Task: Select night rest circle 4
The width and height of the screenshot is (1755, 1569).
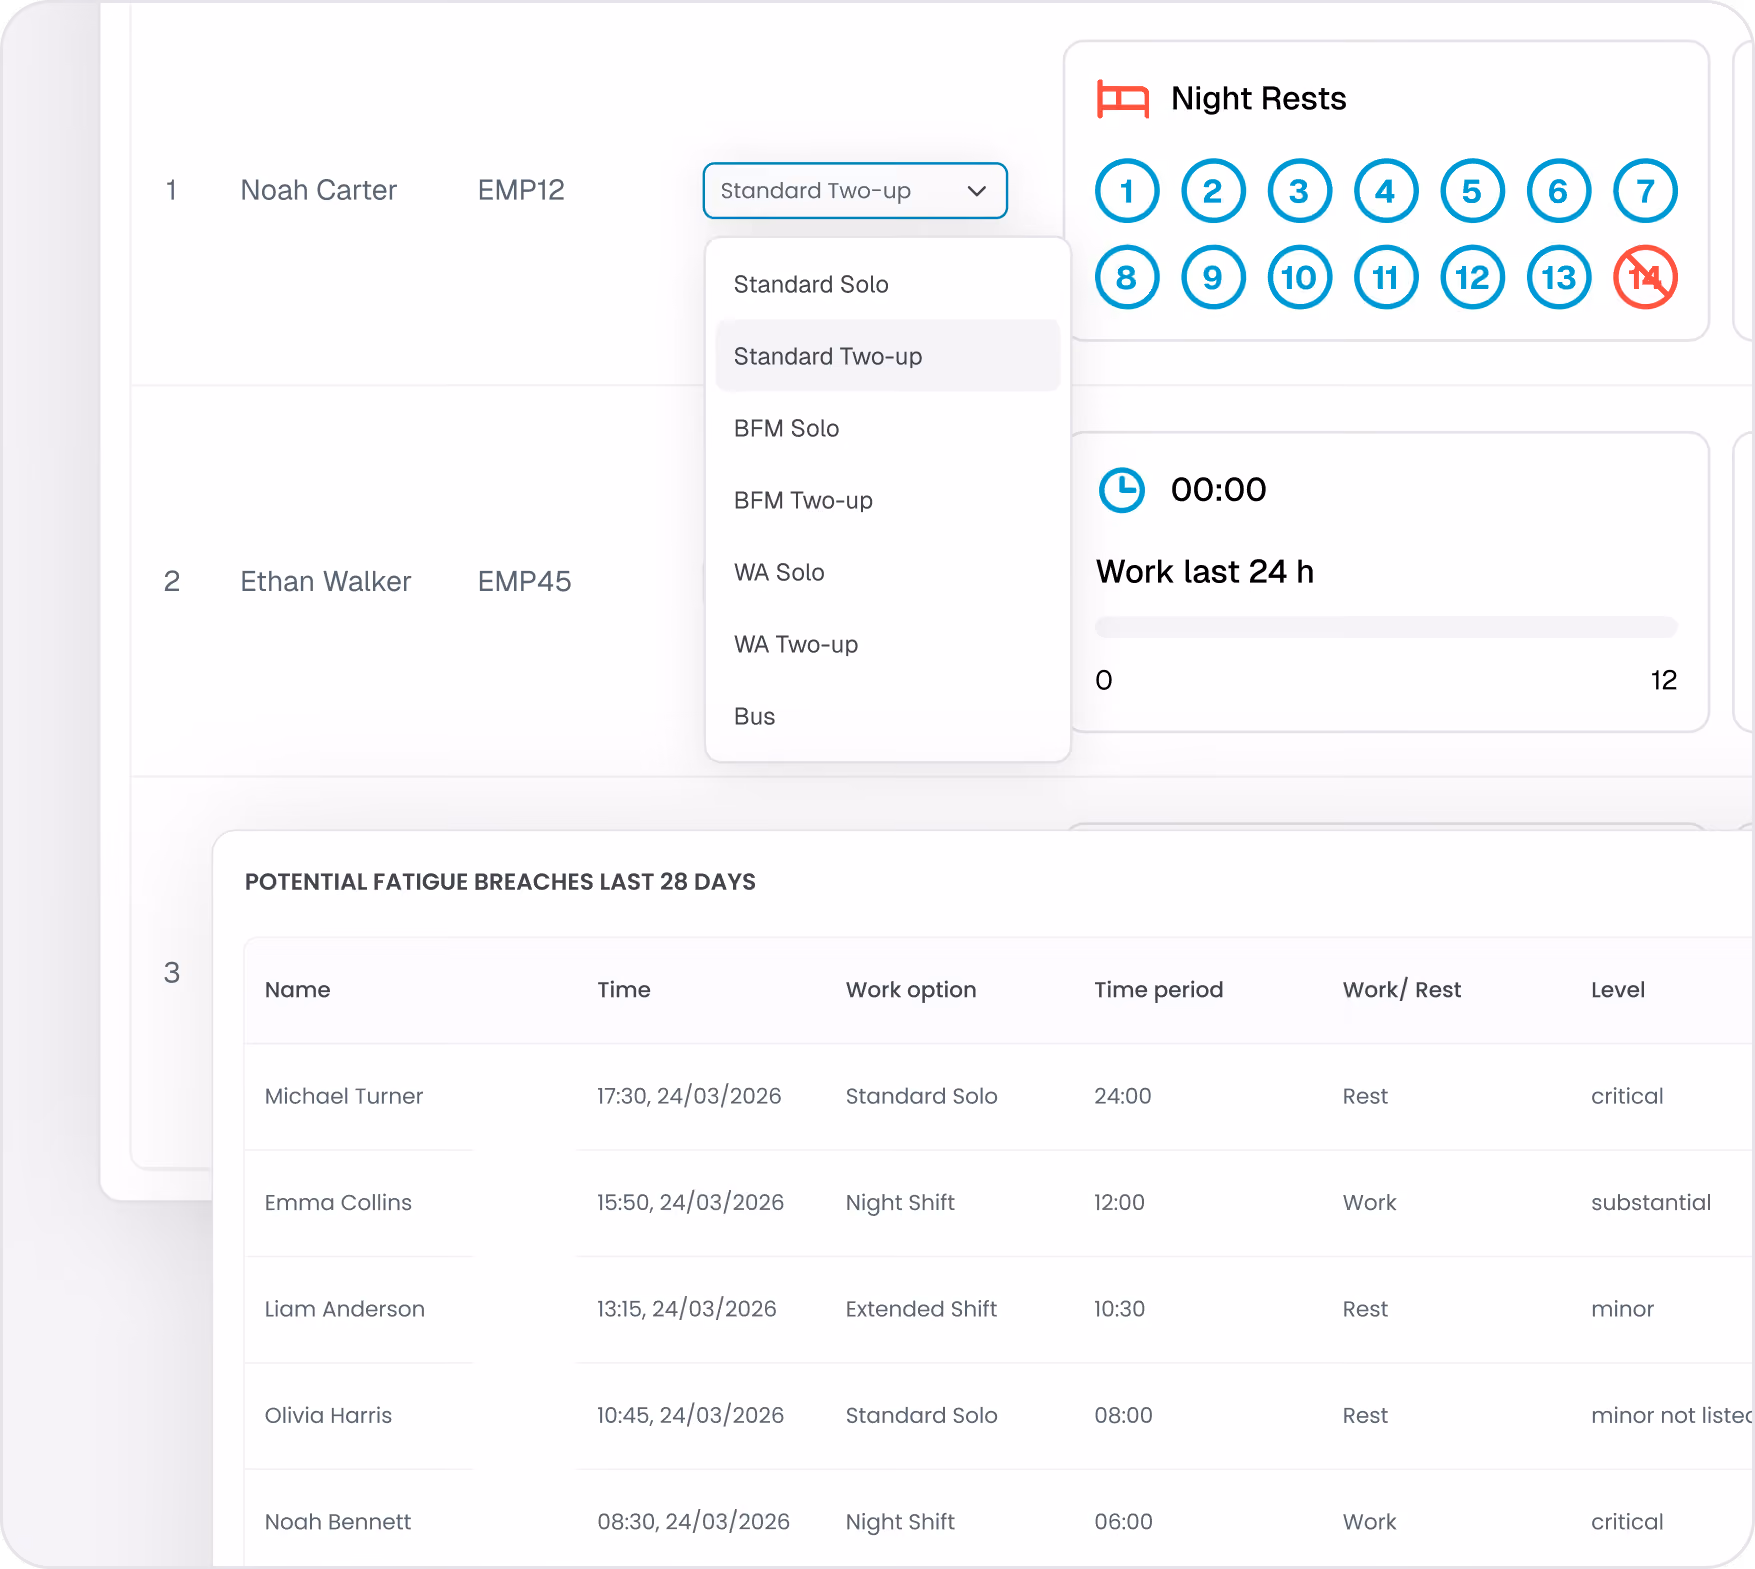Action: click(x=1386, y=191)
